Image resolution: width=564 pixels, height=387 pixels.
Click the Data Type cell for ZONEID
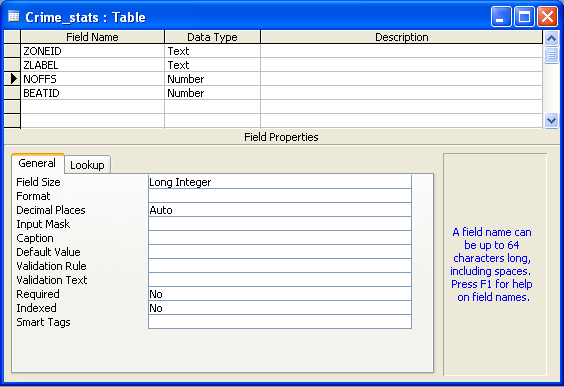point(212,51)
